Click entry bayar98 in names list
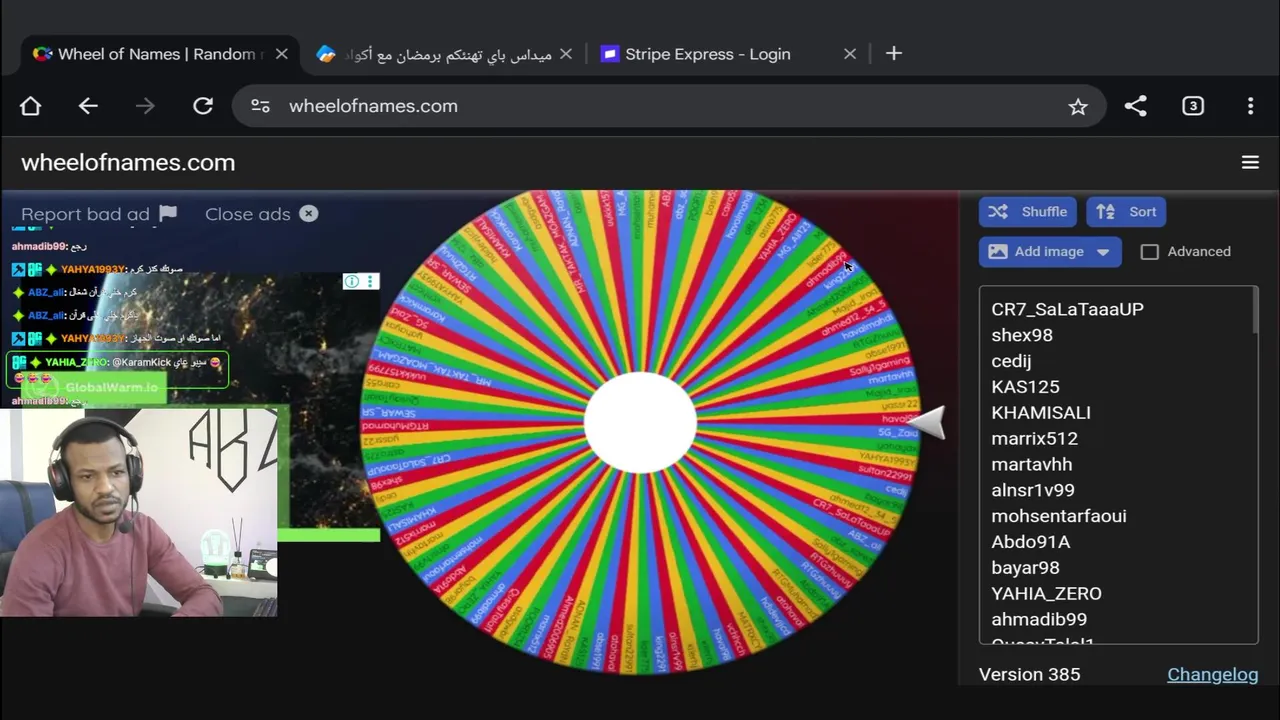 [x=1025, y=568]
